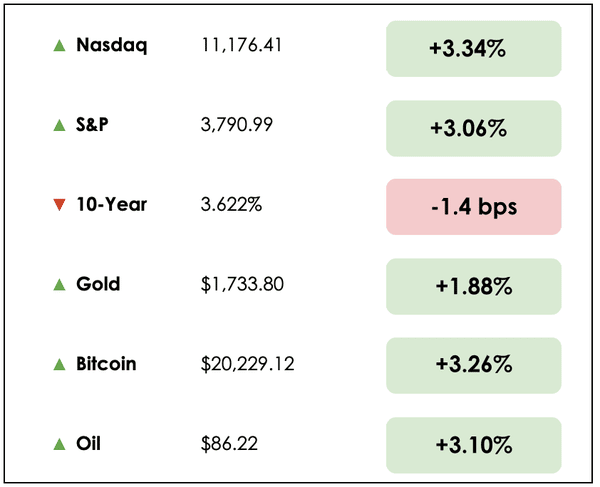Open the Oil row label

tap(89, 445)
